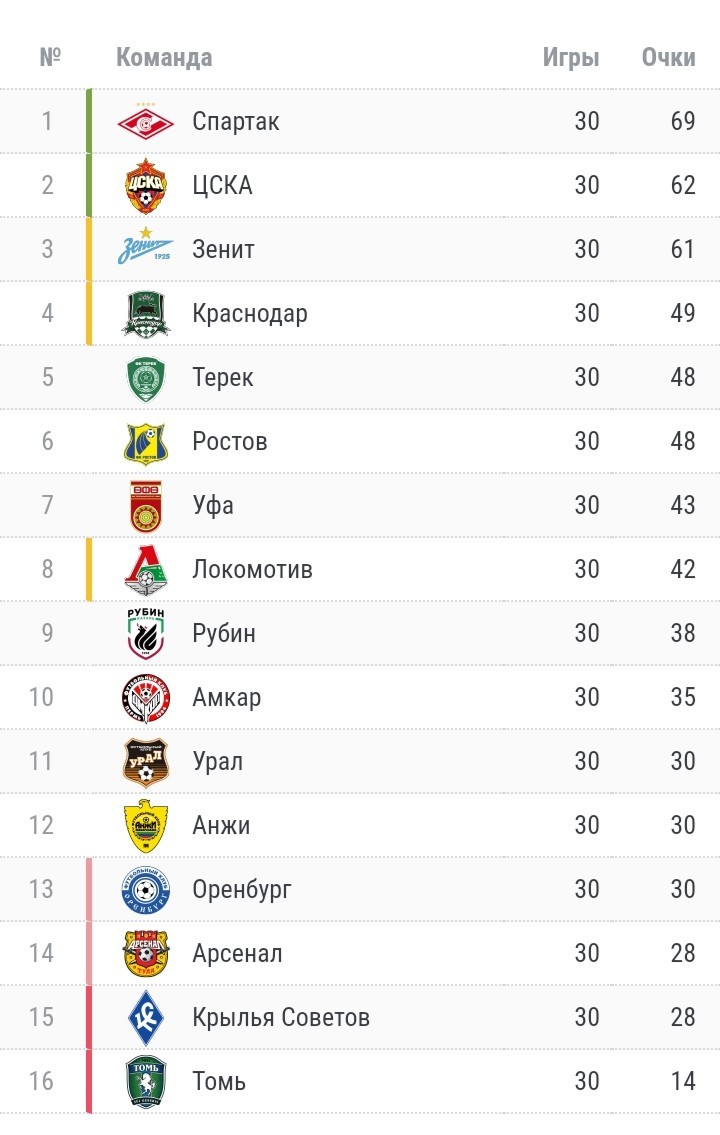The width and height of the screenshot is (720, 1135).
Task: Click the Orenburg blue round logo
Action: pyautogui.click(x=145, y=890)
